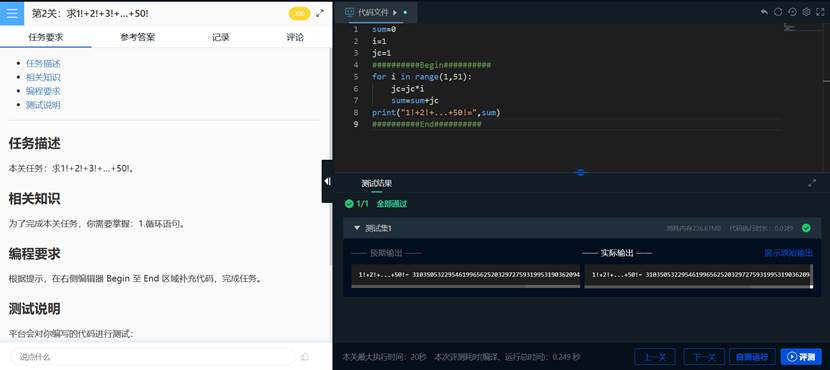Click line number 9 in gutter
Image resolution: width=830 pixels, height=370 pixels.
(x=356, y=124)
